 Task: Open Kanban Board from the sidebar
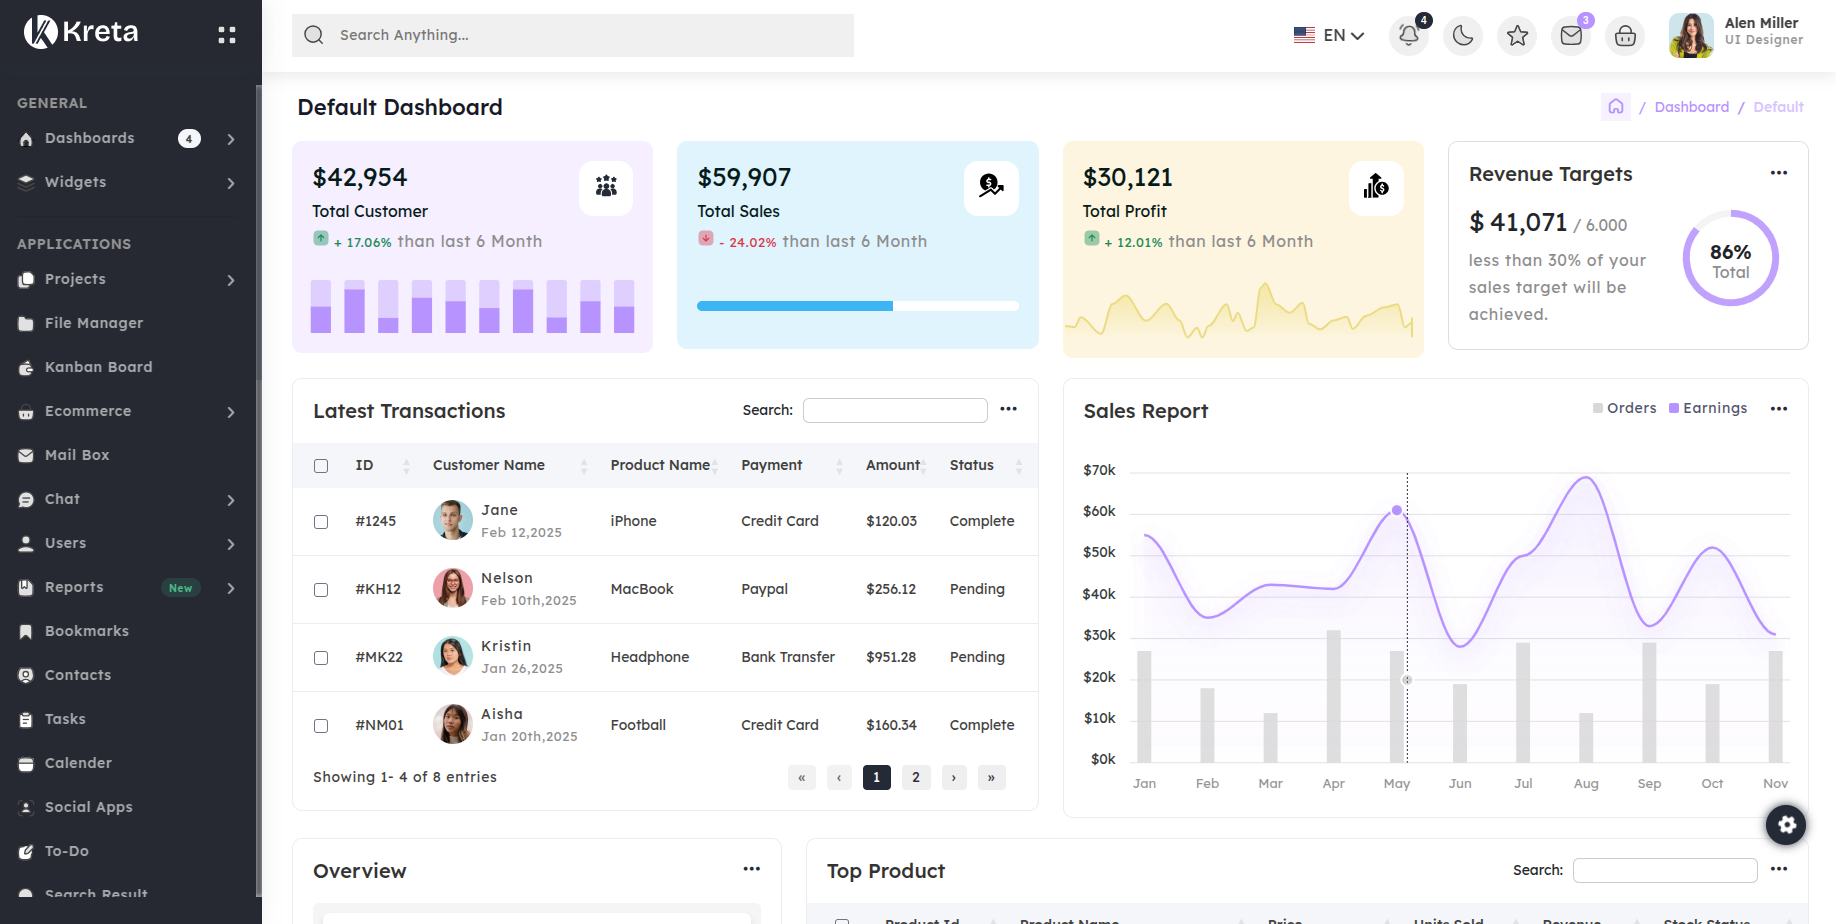click(98, 367)
